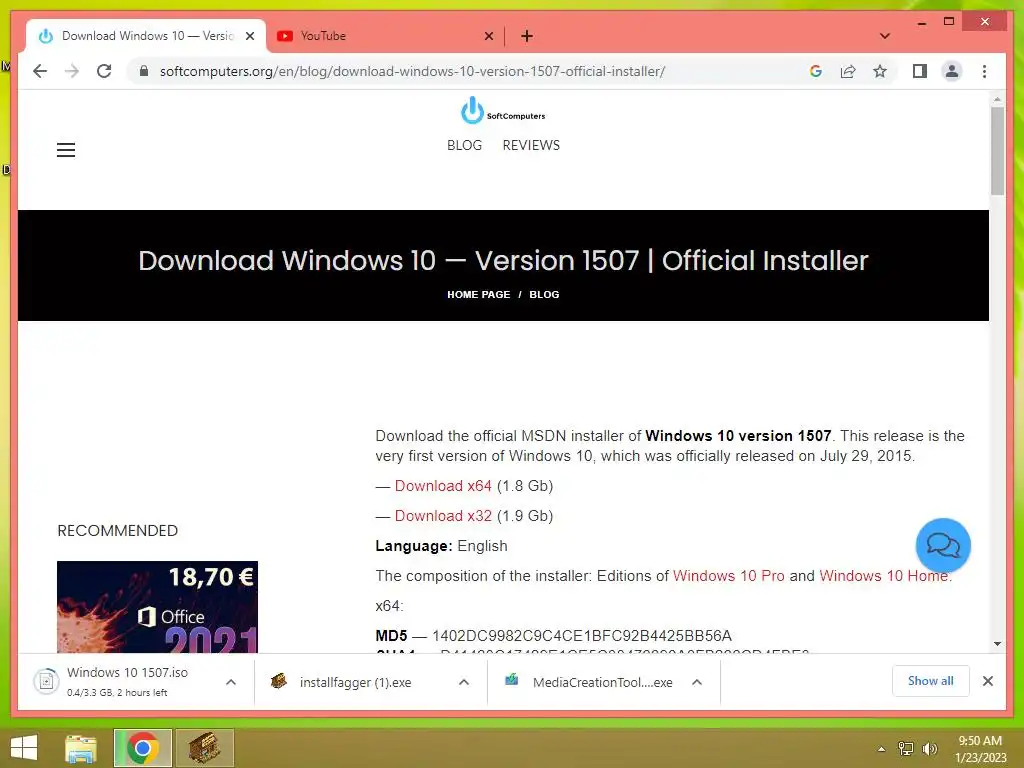Open File Explorer from taskbar
Viewport: 1024px width, 768px height.
81,748
